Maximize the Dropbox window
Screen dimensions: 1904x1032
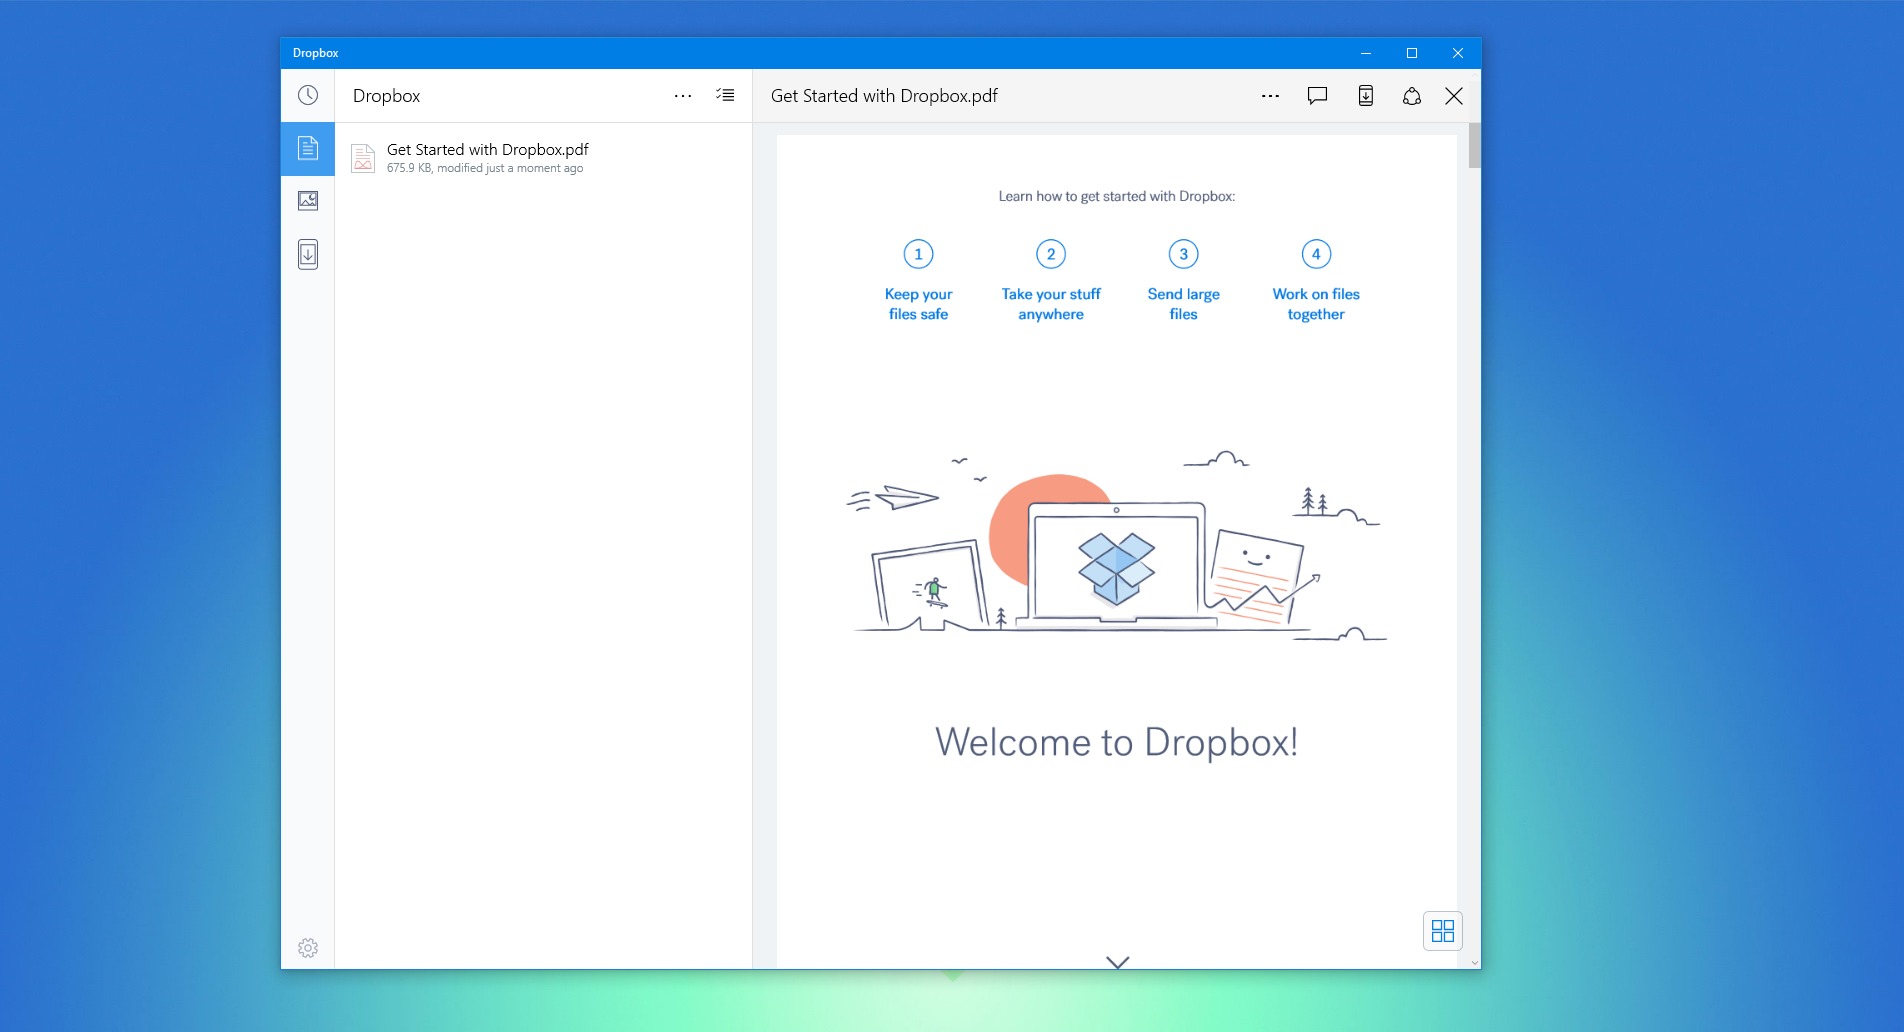pos(1412,53)
